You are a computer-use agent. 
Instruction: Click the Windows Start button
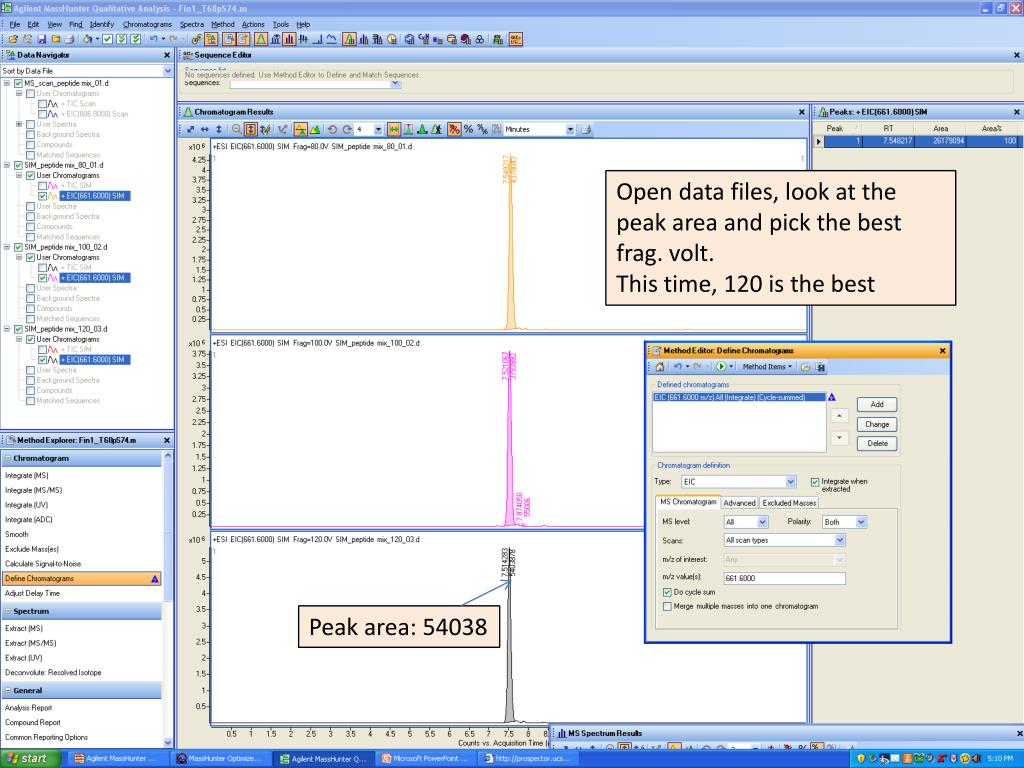30,758
